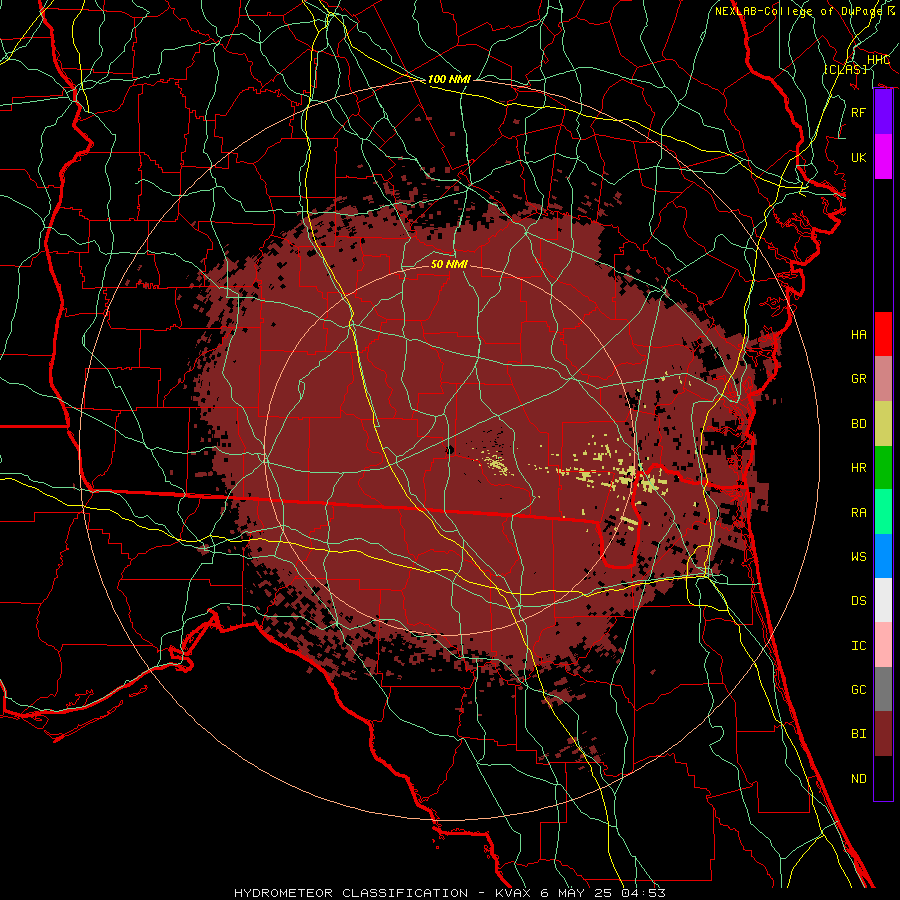Viewport: 900px width, 900px height.
Task: Click the RA legend label
Action: point(858,513)
